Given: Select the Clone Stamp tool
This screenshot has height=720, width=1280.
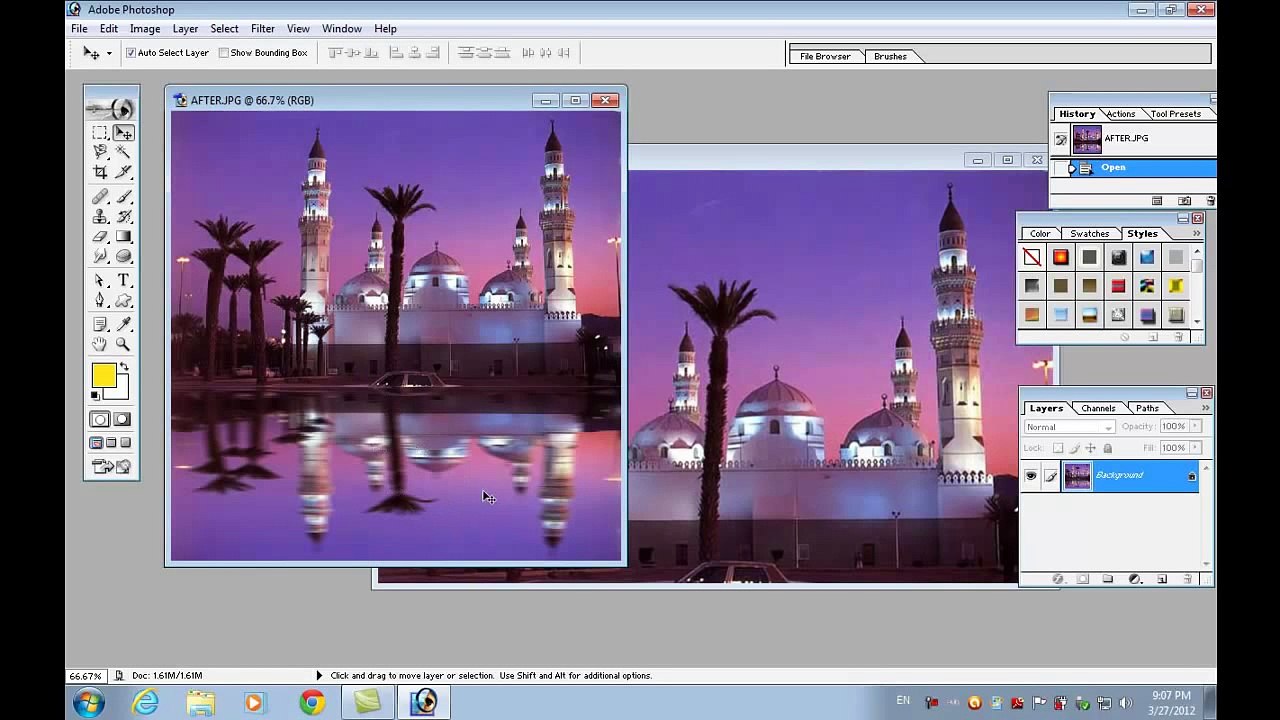Looking at the screenshot, I should point(100,216).
